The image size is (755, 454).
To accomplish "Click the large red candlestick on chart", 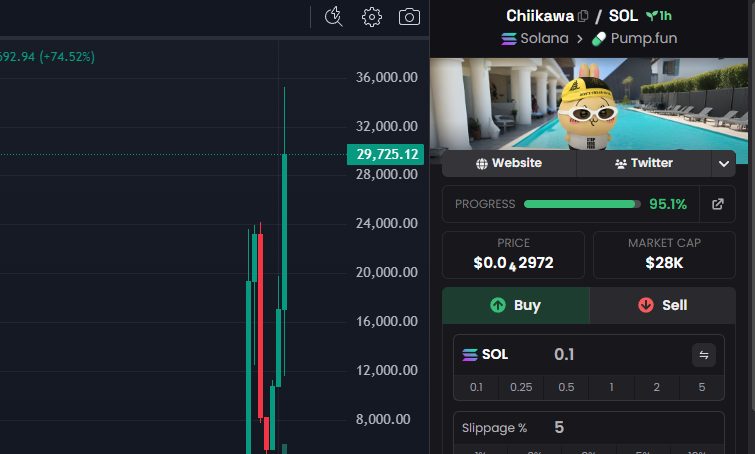I will [x=260, y=325].
